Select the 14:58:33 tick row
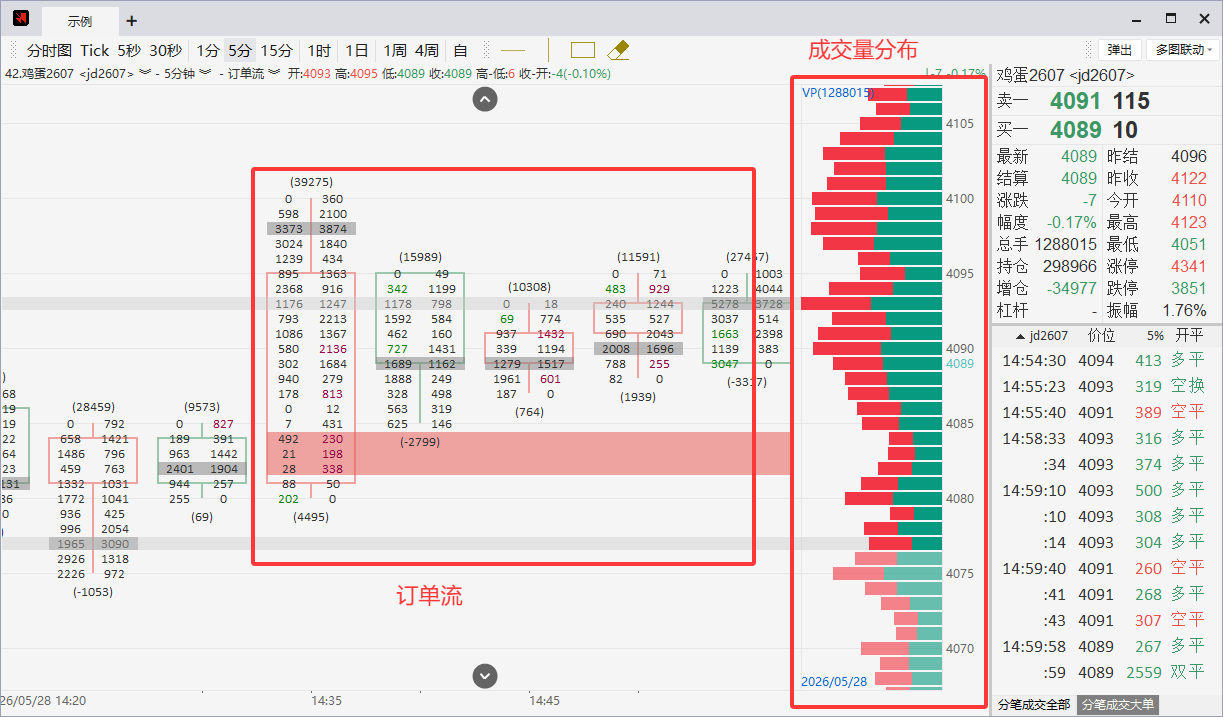Screen dimensions: 1223x717 point(1105,438)
